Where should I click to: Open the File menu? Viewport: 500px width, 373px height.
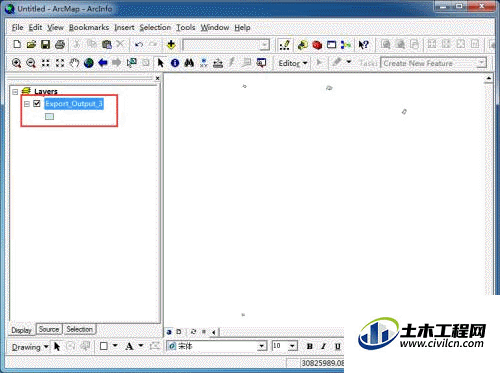[17, 28]
